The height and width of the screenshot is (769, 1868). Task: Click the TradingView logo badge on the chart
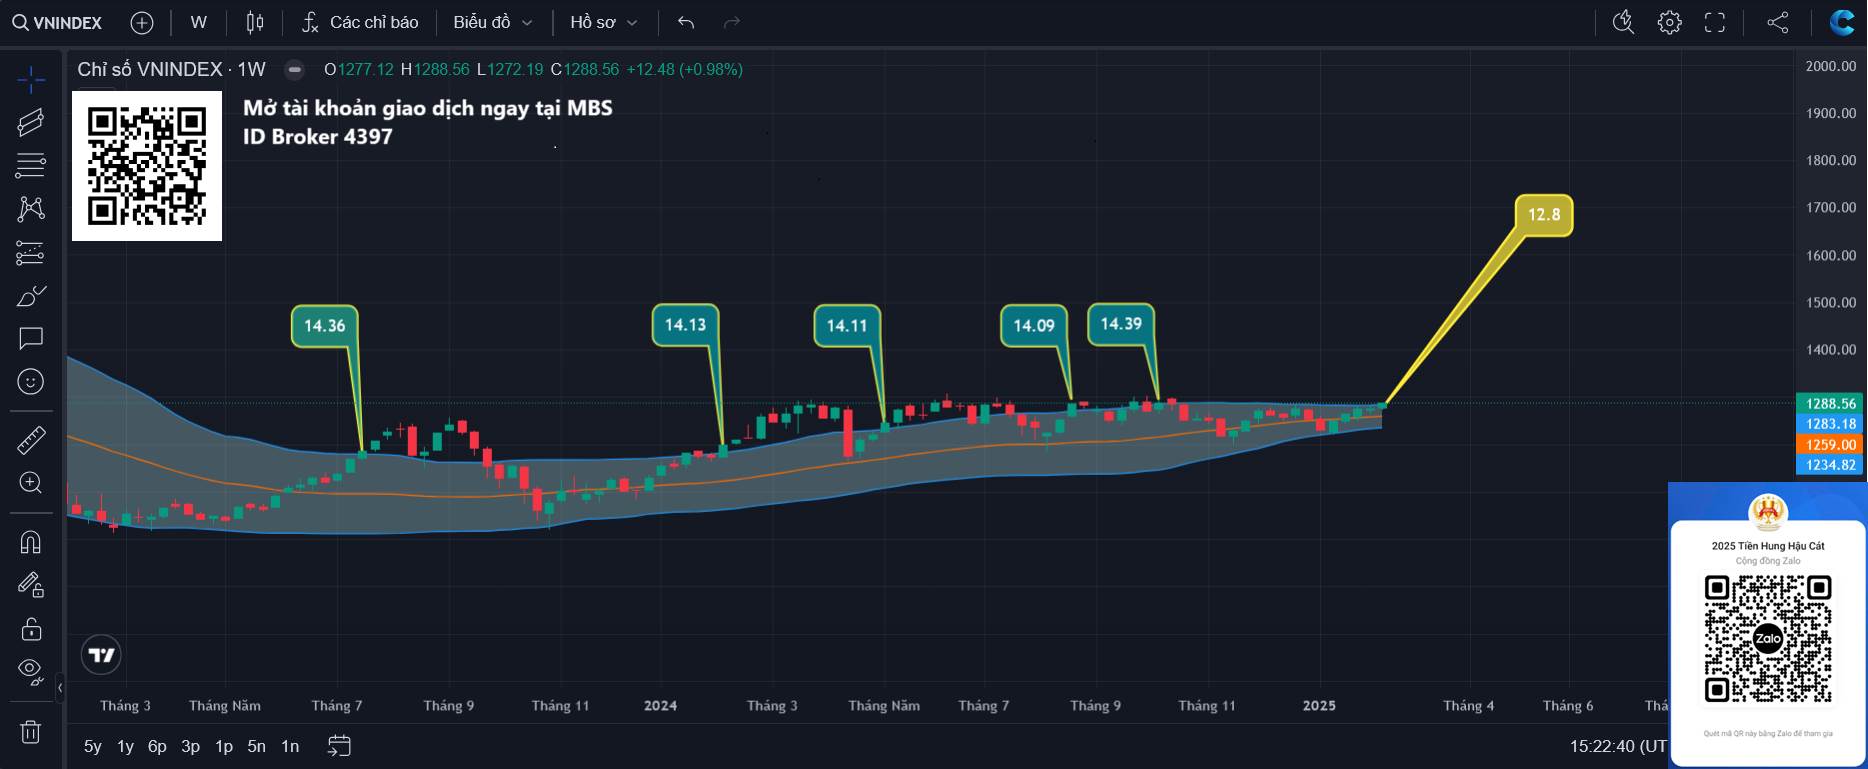102,655
